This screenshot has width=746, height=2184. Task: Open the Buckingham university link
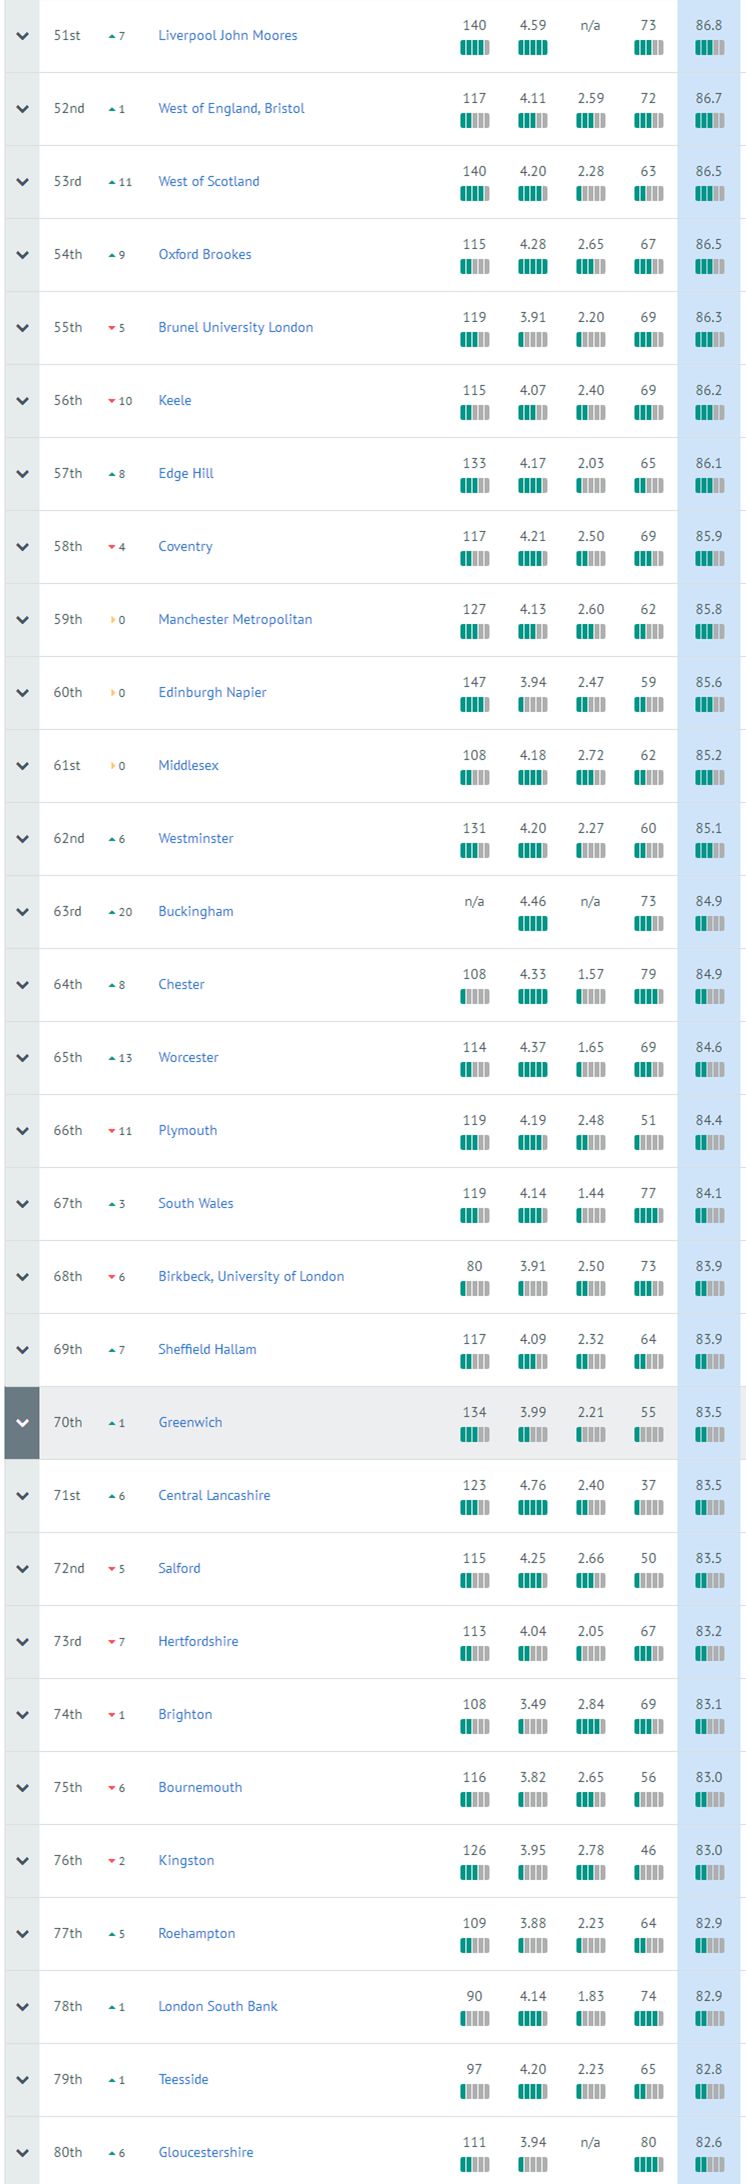(x=196, y=911)
